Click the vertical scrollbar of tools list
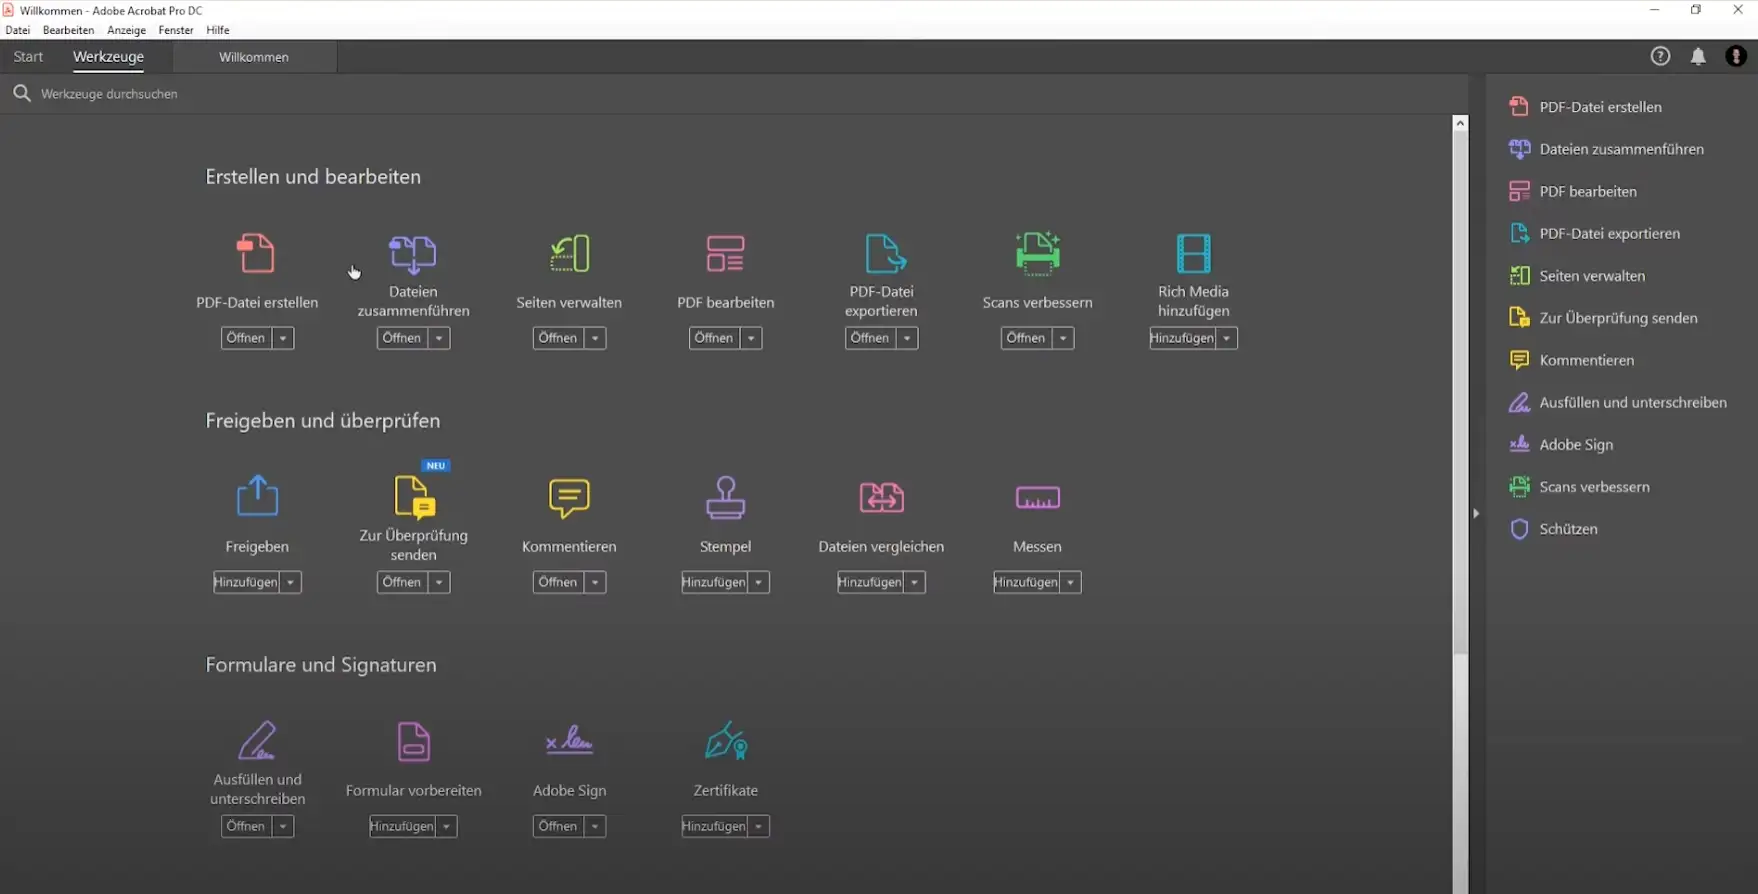This screenshot has width=1758, height=894. 1460,400
